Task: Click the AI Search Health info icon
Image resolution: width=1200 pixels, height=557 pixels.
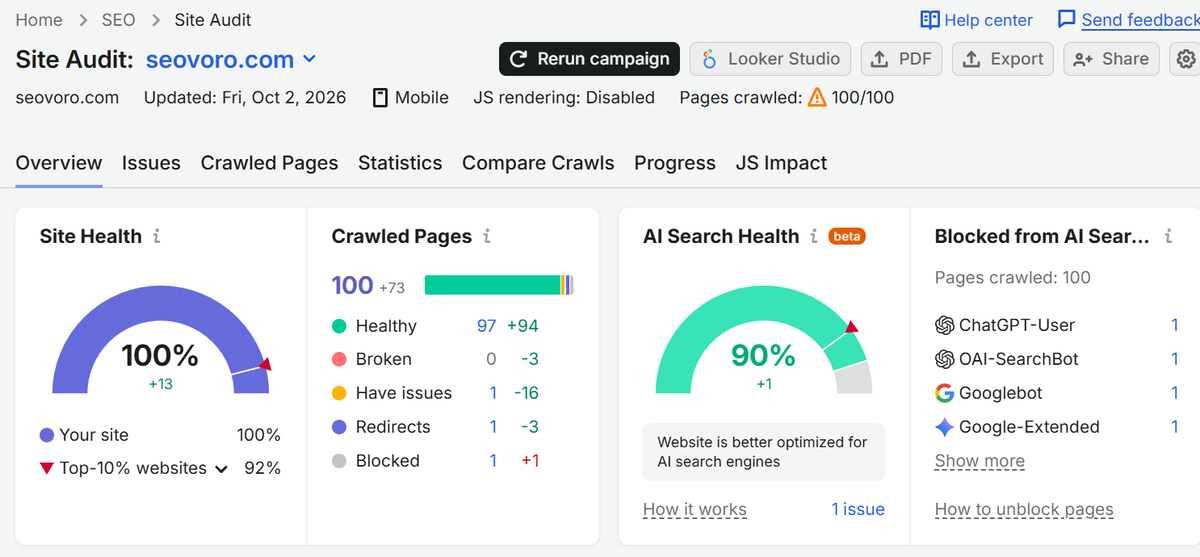Action: pos(814,237)
